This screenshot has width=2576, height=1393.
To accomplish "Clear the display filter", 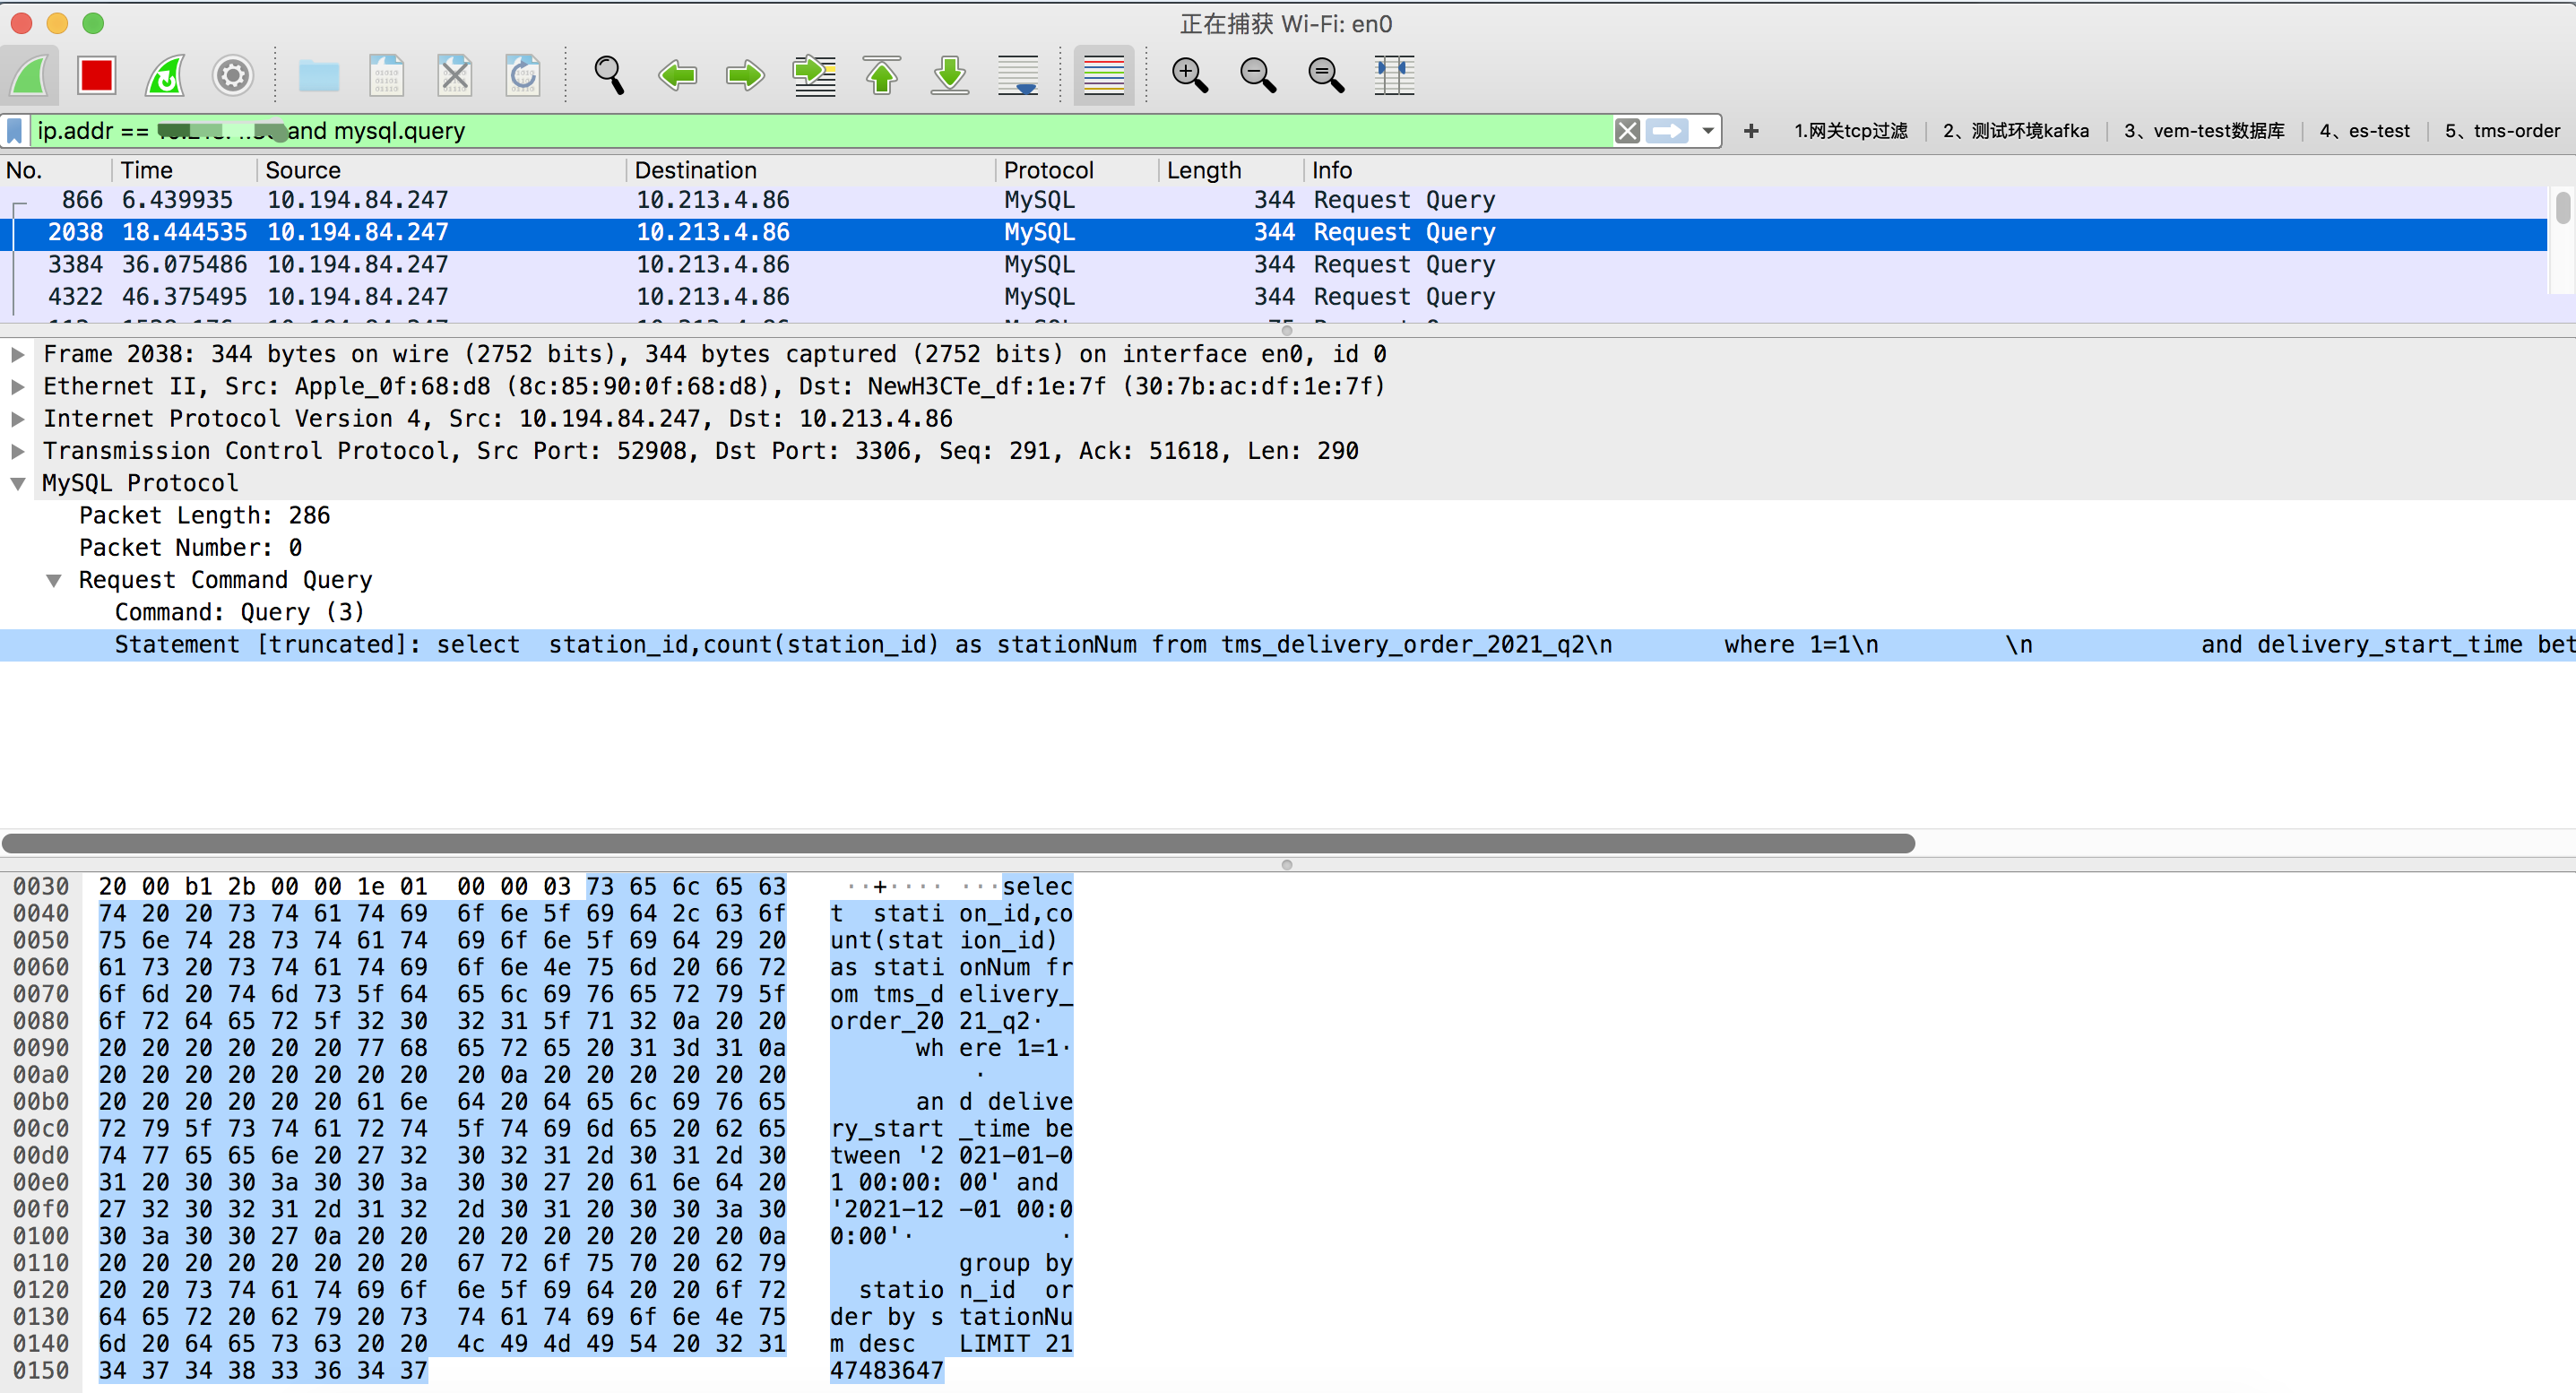I will (x=1627, y=131).
